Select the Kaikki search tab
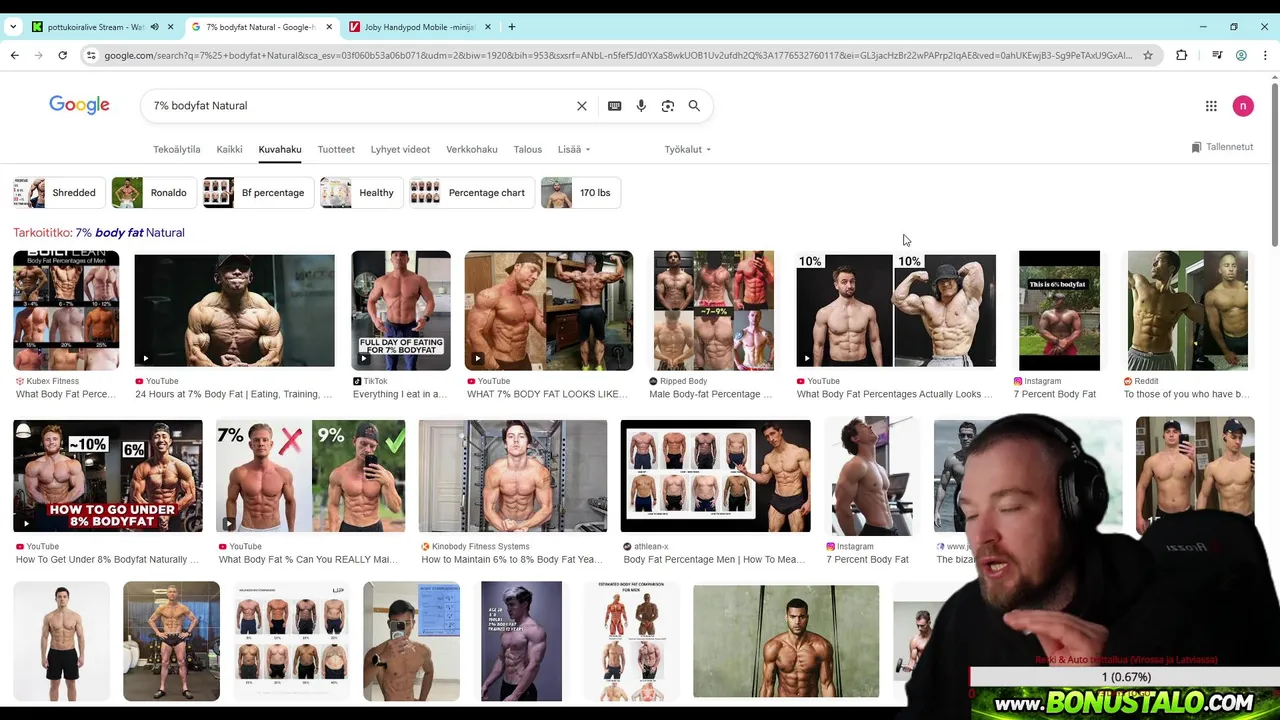Viewport: 1280px width, 720px height. coord(229,149)
